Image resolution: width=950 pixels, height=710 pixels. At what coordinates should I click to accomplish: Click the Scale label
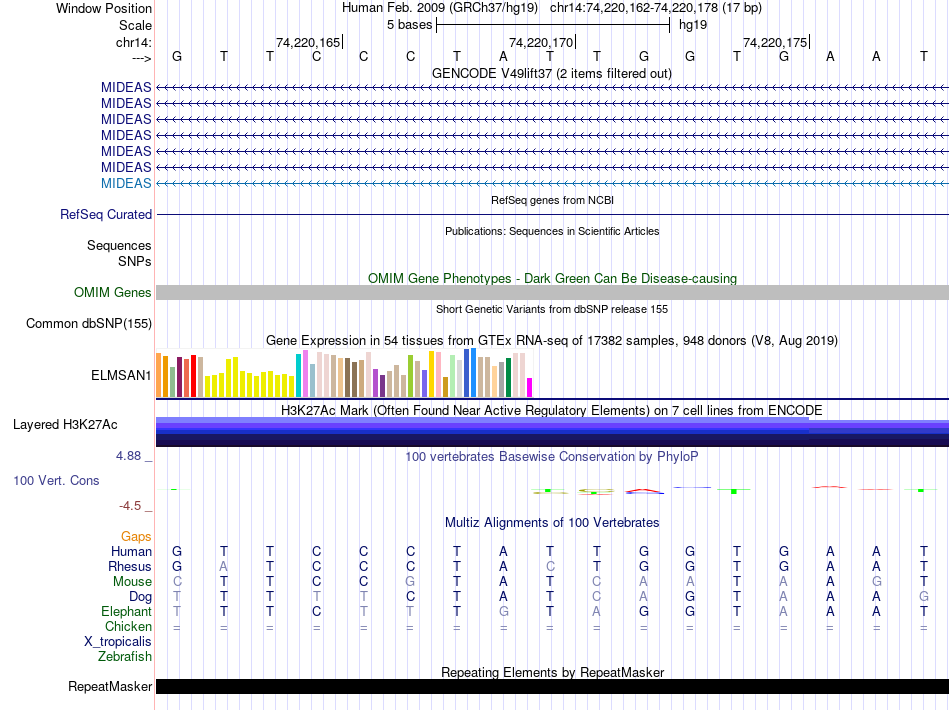136,25
